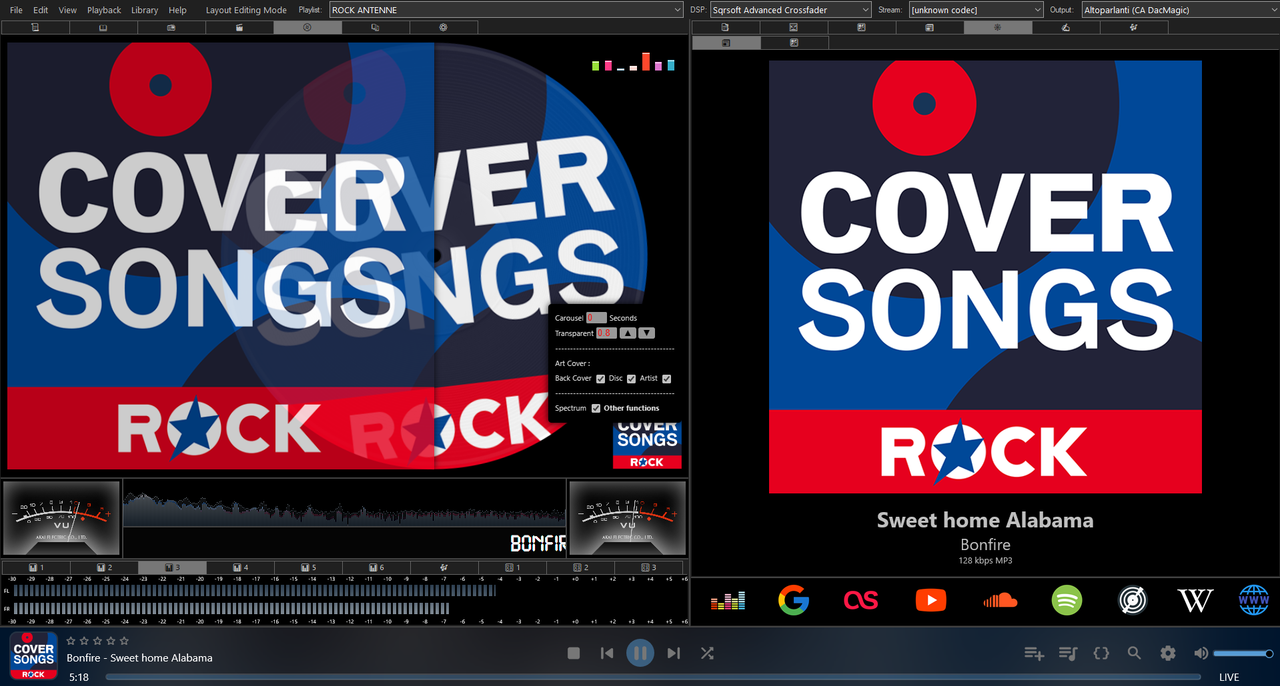Switch to bottom panel tab 5

(309, 568)
